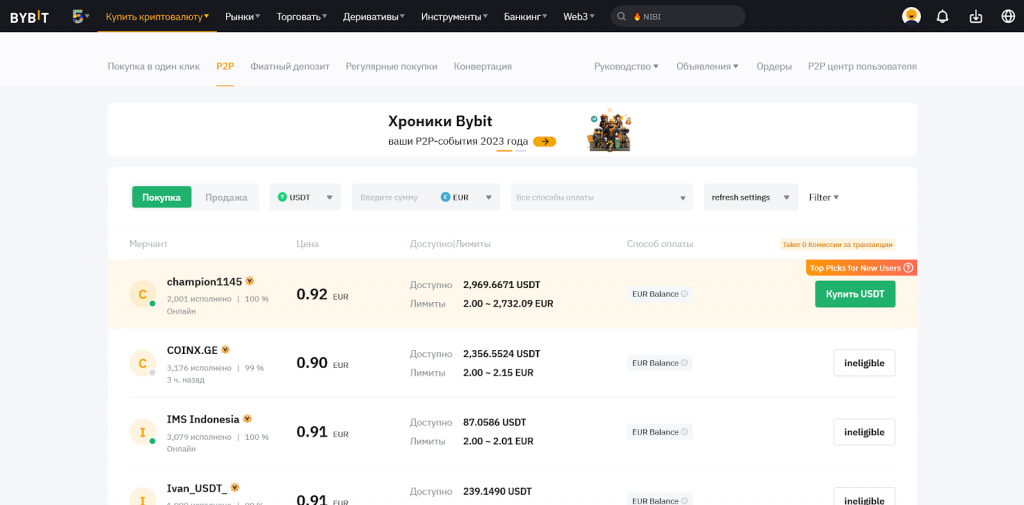Open P2P центр пользователя link

(862, 66)
